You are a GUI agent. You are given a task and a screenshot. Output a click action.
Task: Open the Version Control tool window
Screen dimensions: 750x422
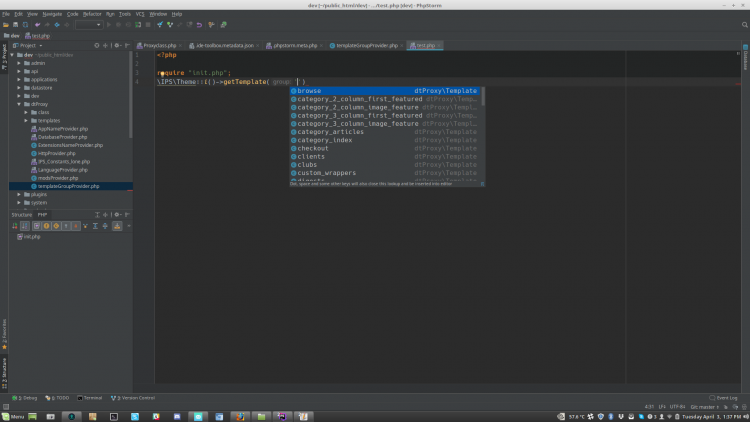tap(135, 398)
